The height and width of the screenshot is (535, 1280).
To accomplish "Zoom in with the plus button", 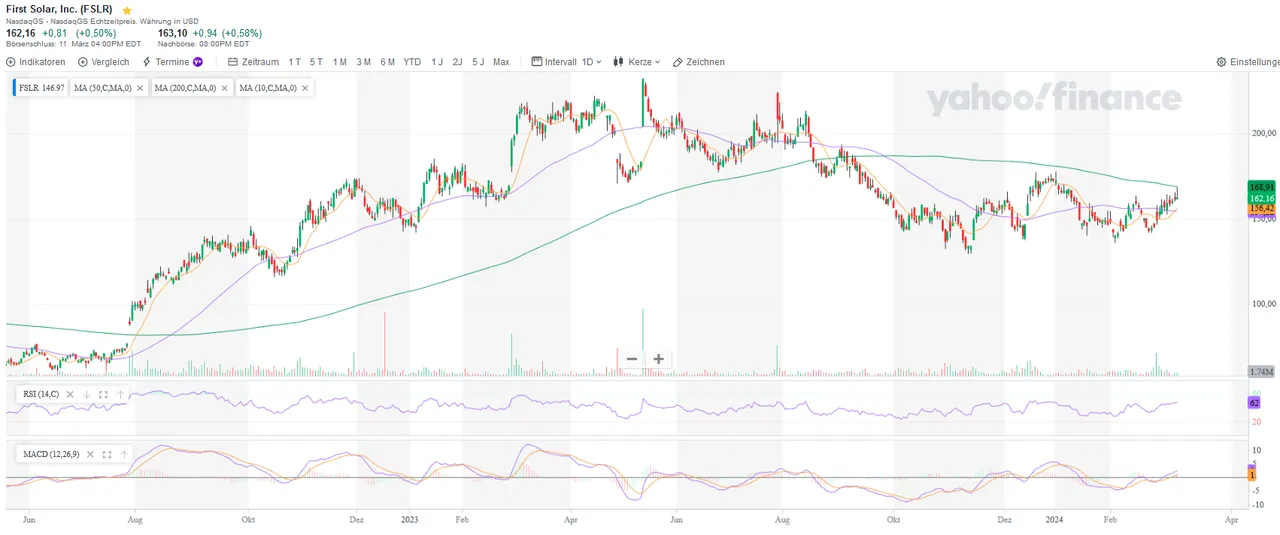I will click(658, 359).
